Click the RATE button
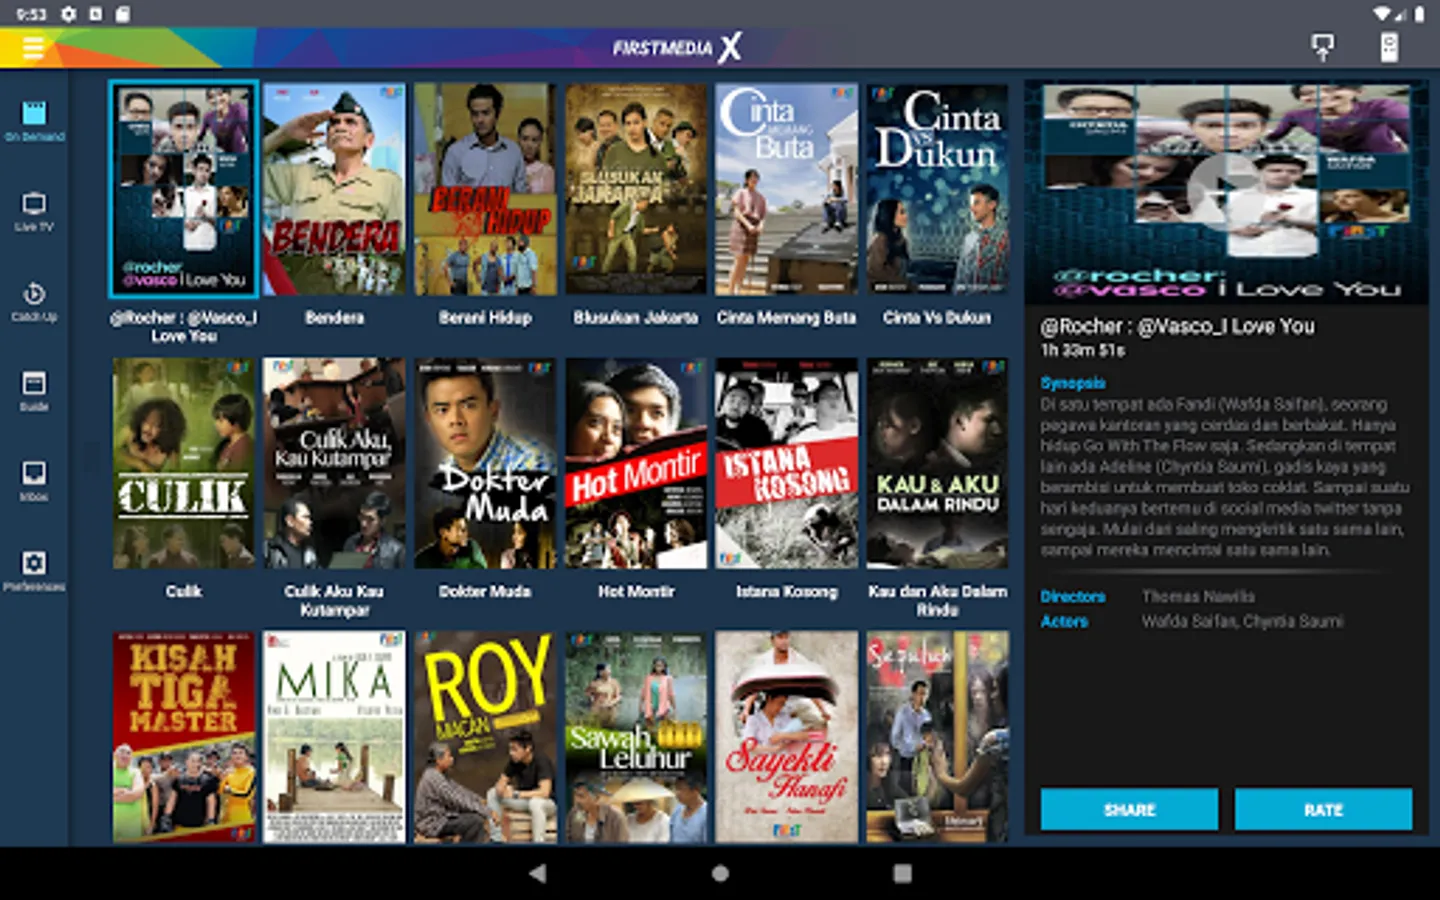 [x=1323, y=809]
